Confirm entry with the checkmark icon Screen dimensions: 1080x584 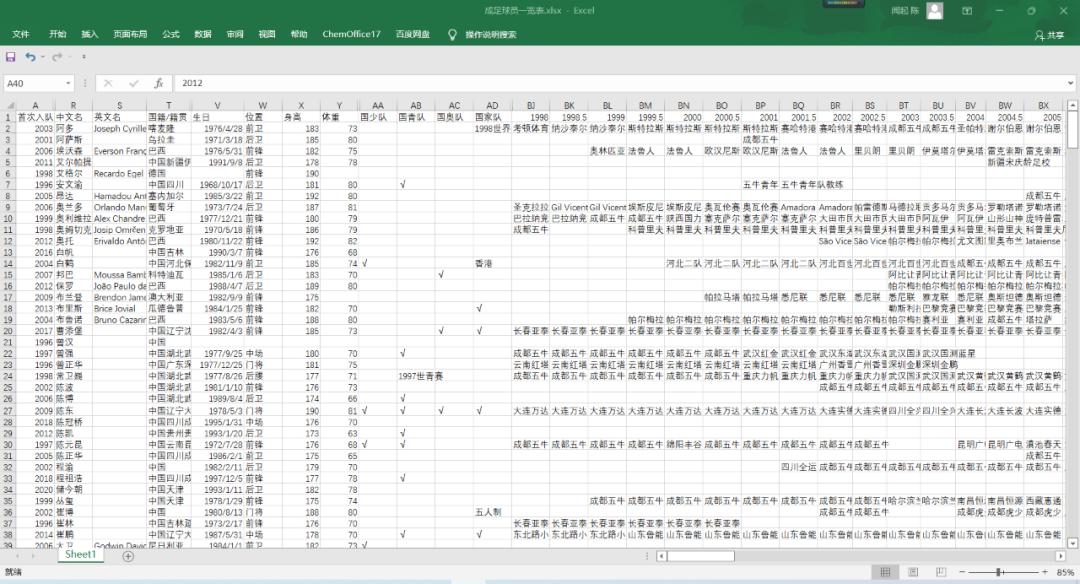(x=134, y=83)
